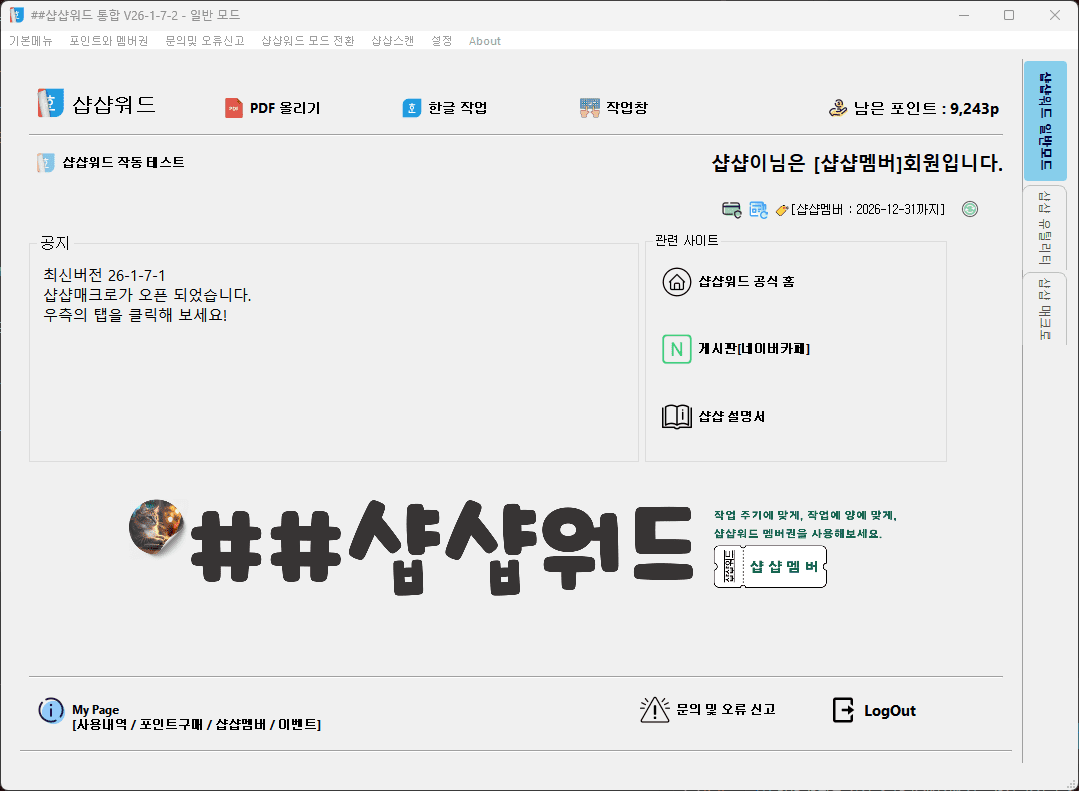The width and height of the screenshot is (1079, 791).
Task: Open 샵샵워드 공식 홈 via the home icon
Action: pyautogui.click(x=676, y=281)
